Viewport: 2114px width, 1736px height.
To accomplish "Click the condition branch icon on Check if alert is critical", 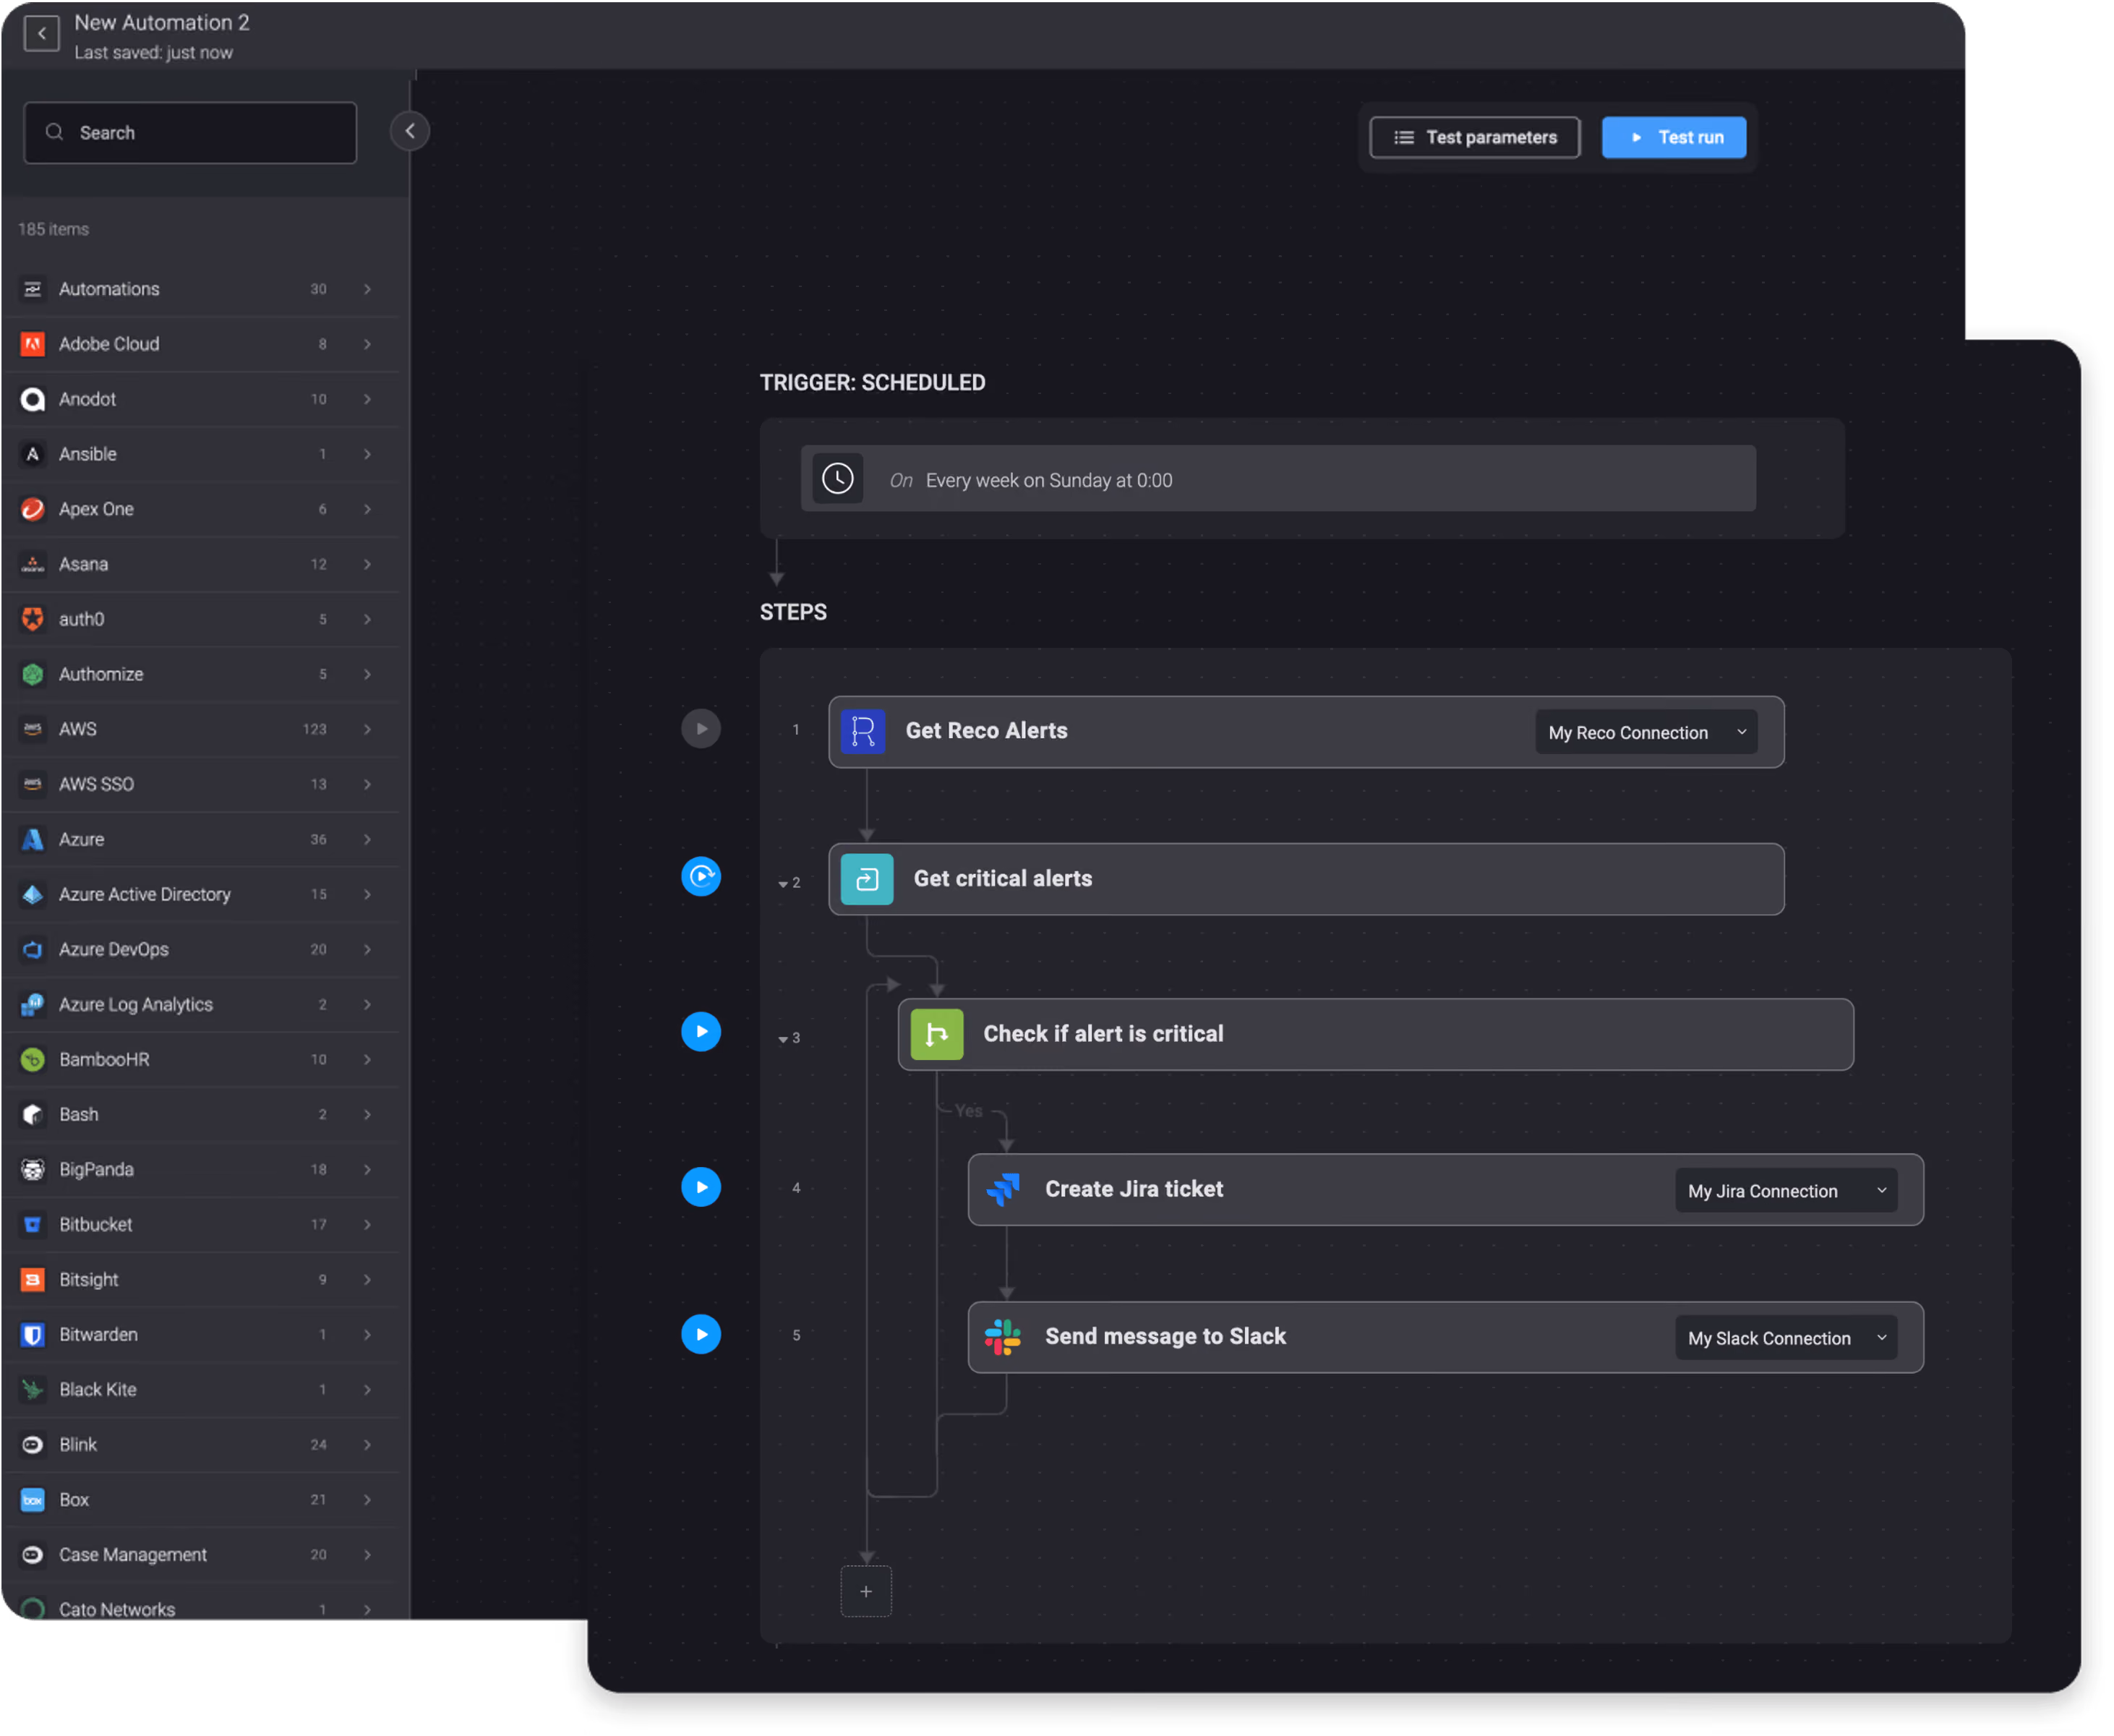I will 938,1035.
